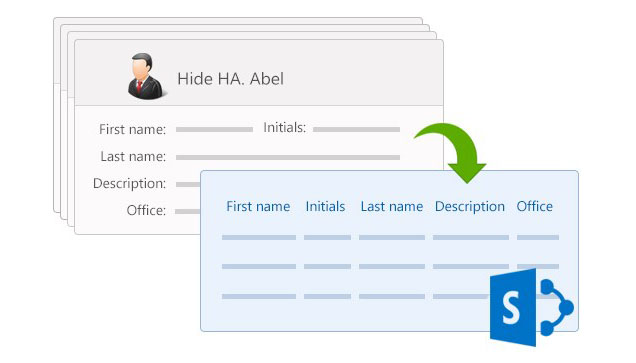Click the user avatar icon
636x363 pixels.
tap(146, 76)
